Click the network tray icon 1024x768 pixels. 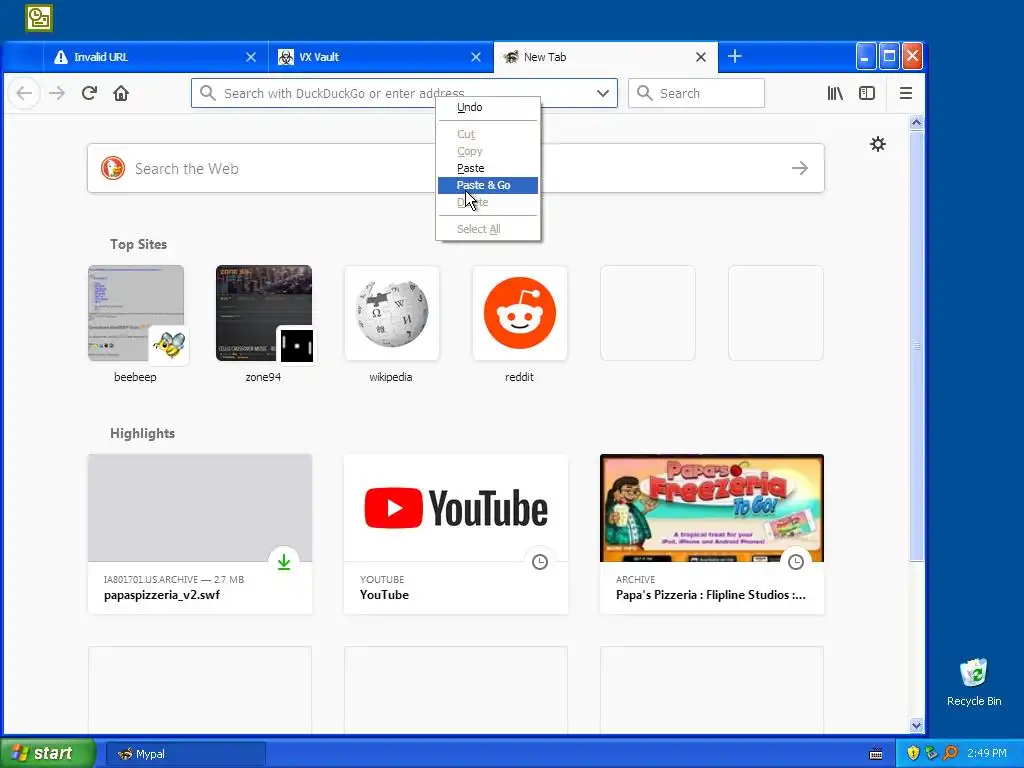pos(931,754)
